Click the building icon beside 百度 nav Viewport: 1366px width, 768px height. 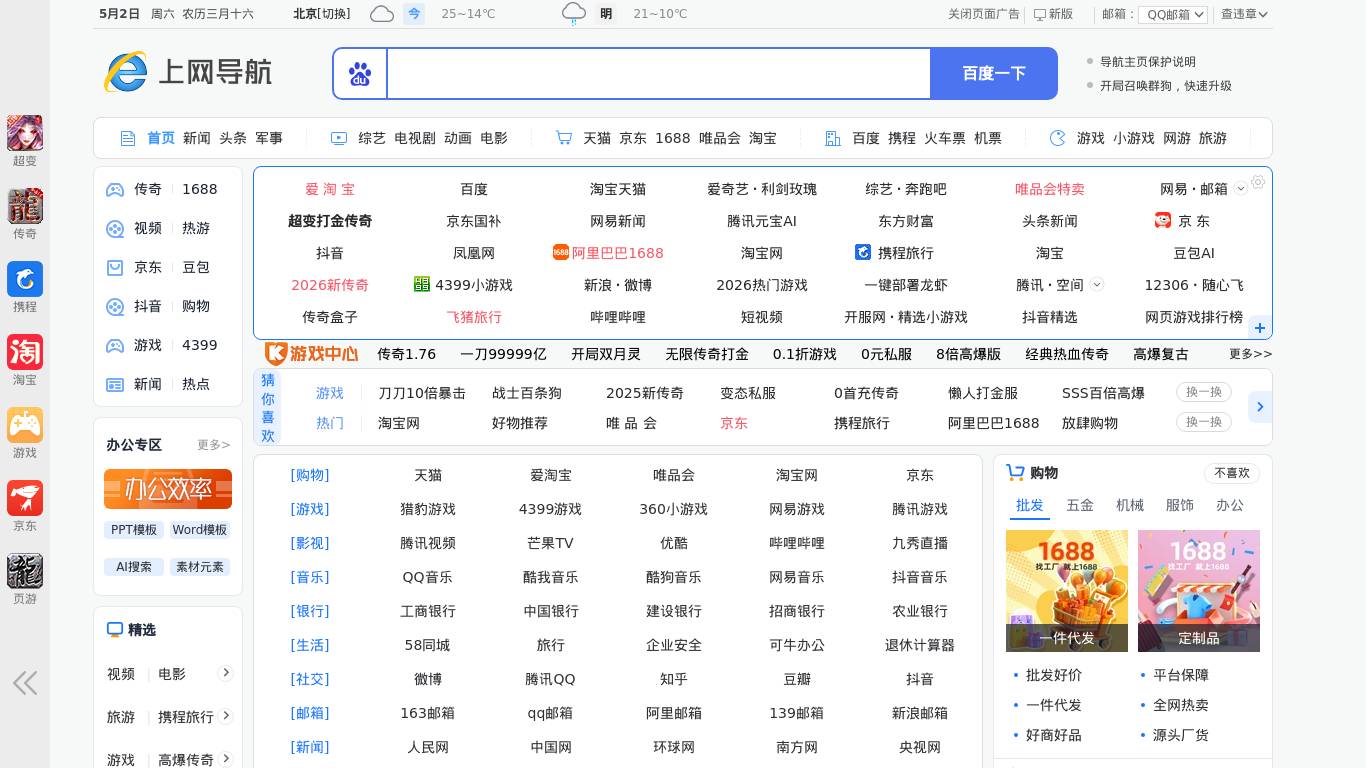[x=832, y=138]
